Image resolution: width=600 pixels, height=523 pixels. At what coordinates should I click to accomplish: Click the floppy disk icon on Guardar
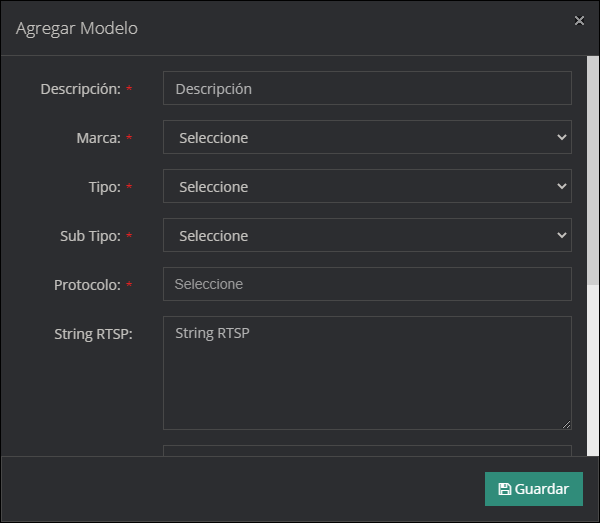[x=504, y=489]
